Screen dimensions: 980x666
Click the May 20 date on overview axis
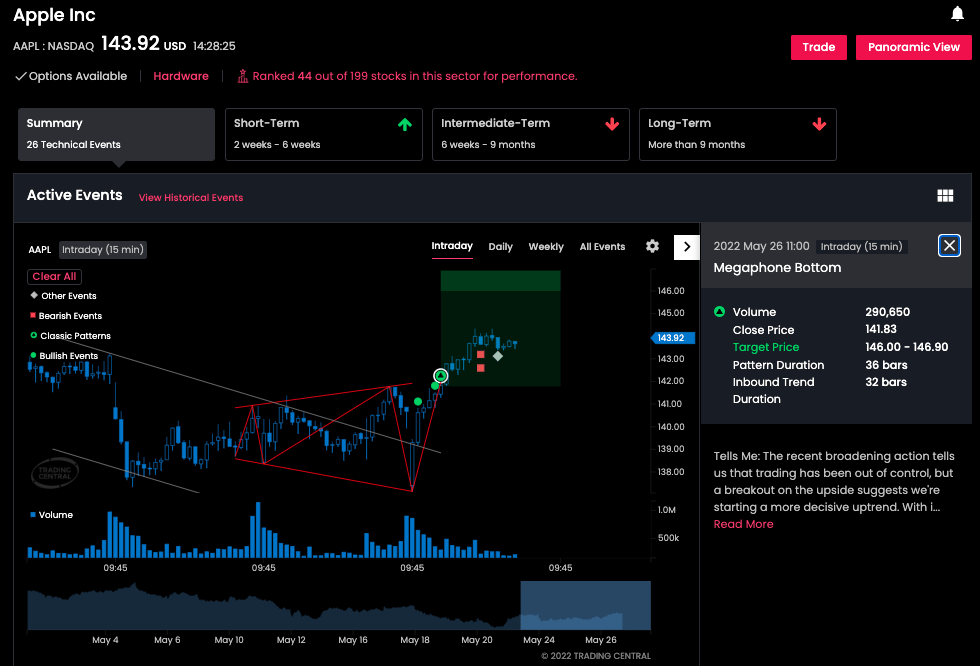point(476,640)
